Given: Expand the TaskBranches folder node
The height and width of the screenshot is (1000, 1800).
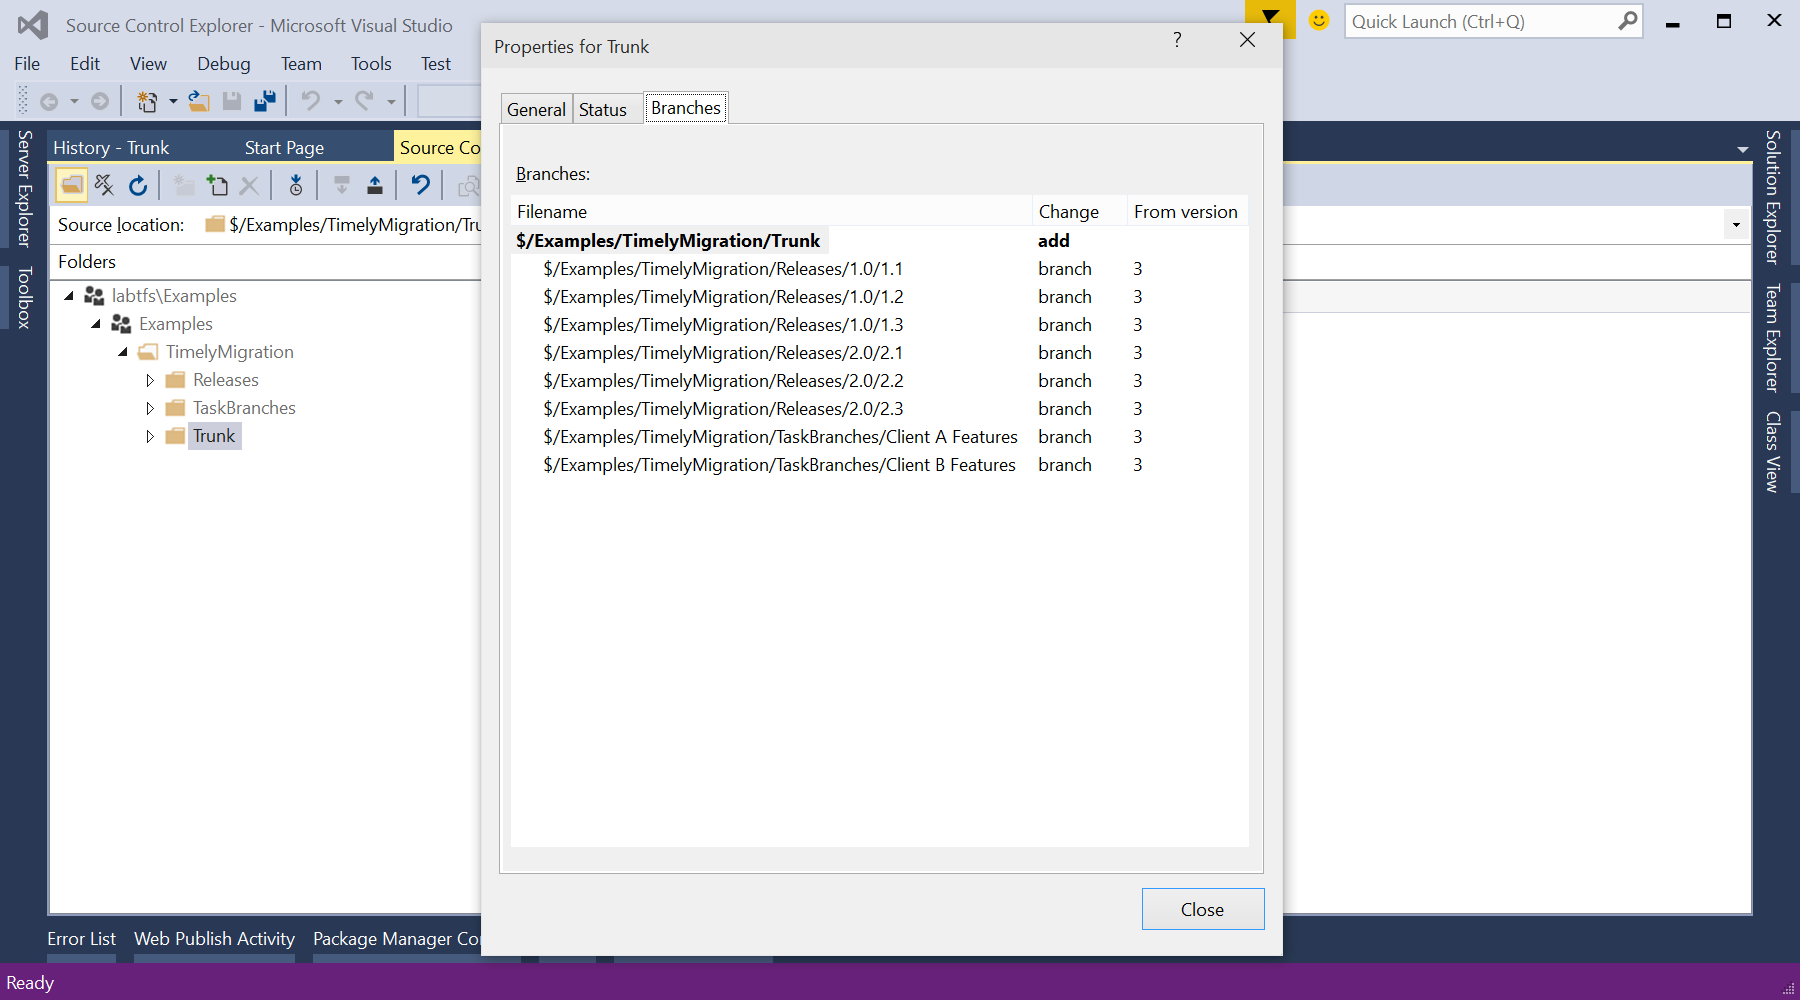Looking at the screenshot, I should 150,408.
